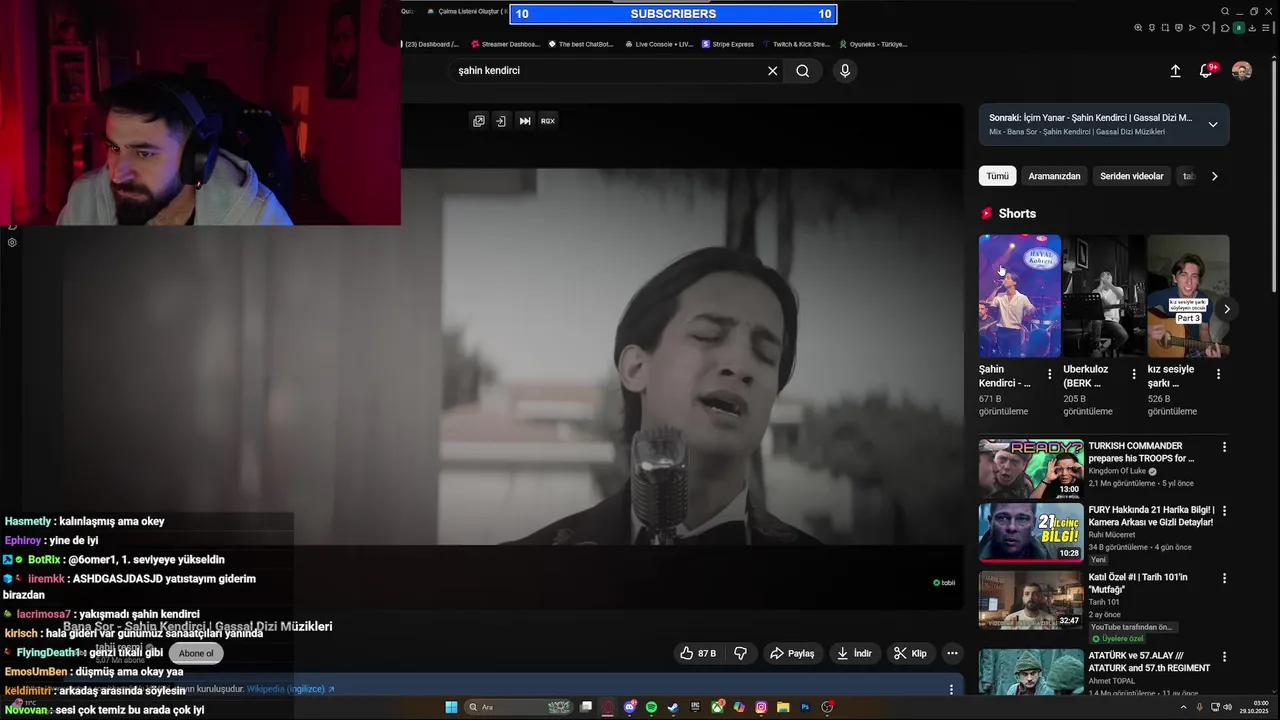This screenshot has height=720, width=1280.
Task: Open File Explorer from the taskbar
Action: [x=783, y=707]
